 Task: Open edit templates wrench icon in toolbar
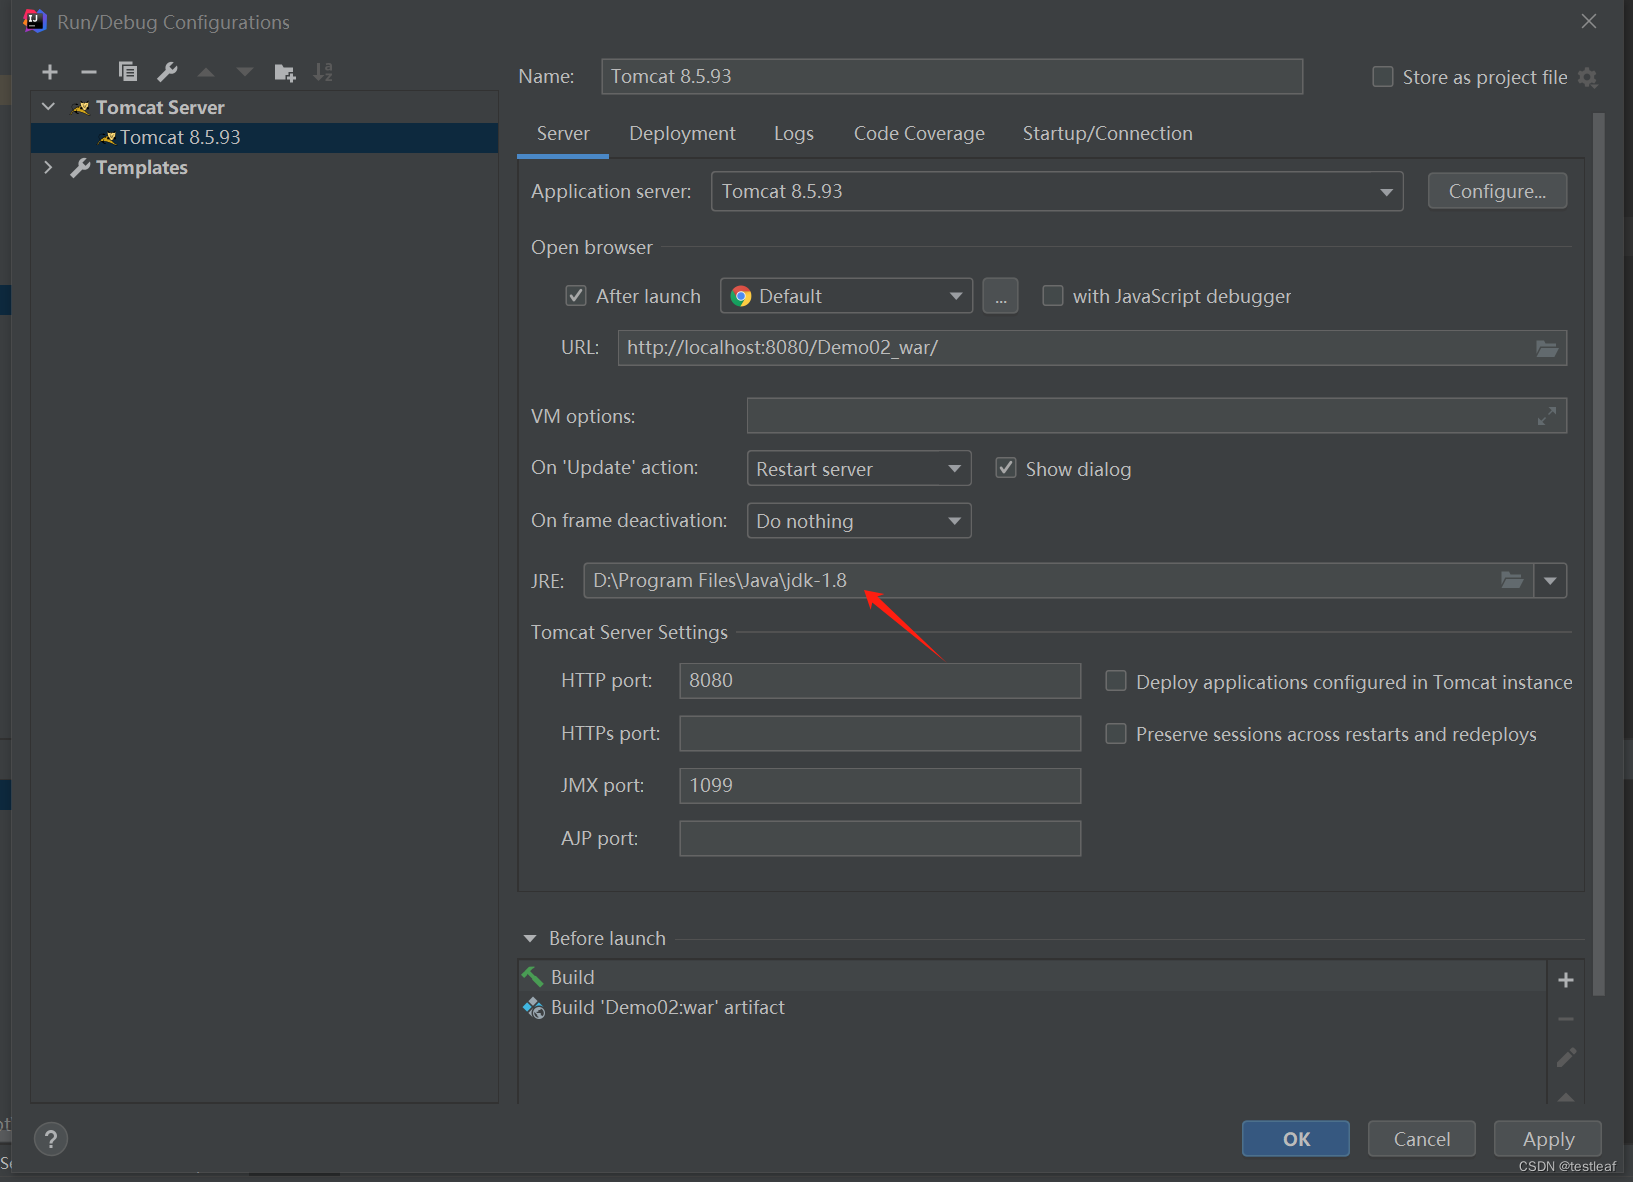point(167,72)
